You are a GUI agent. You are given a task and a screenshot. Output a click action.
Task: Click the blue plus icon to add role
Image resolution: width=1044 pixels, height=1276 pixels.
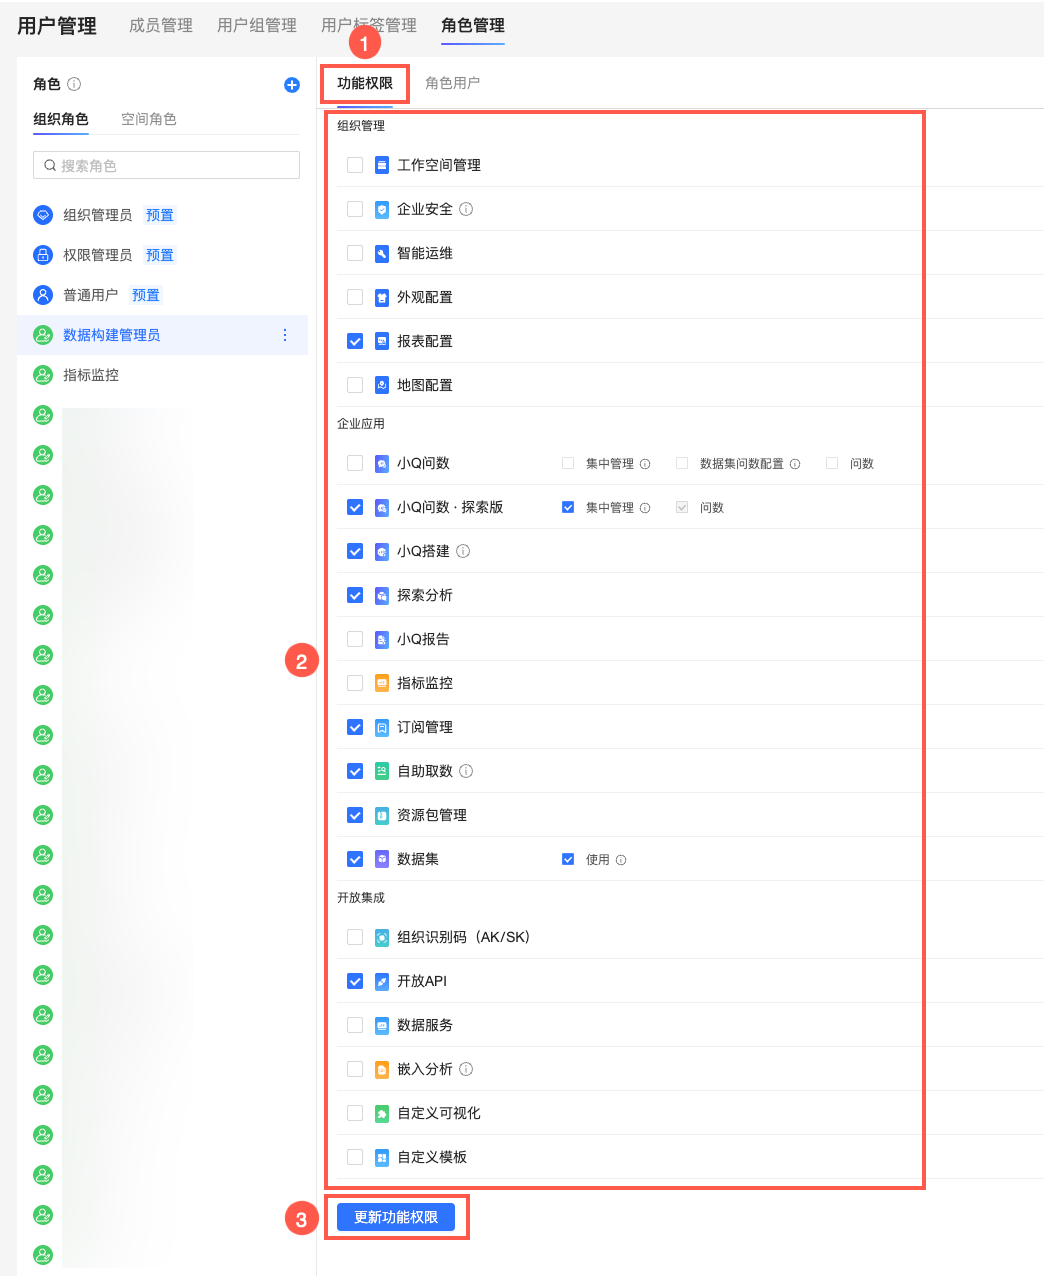(292, 85)
